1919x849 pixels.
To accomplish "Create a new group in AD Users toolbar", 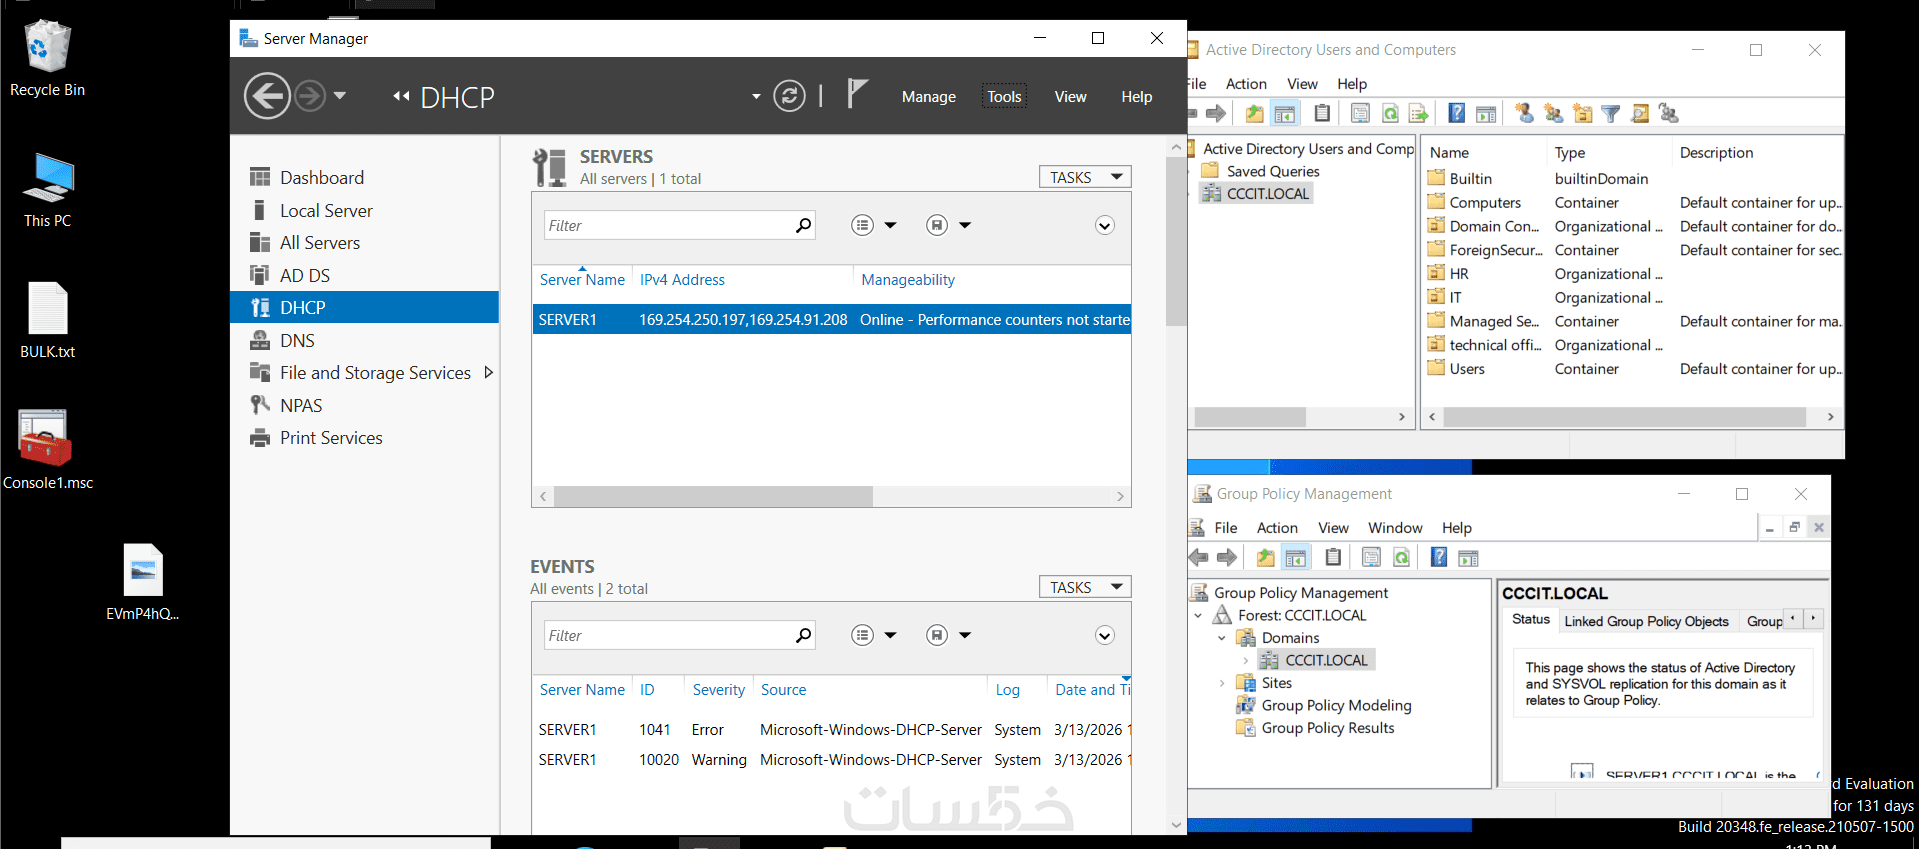I will (x=1553, y=113).
